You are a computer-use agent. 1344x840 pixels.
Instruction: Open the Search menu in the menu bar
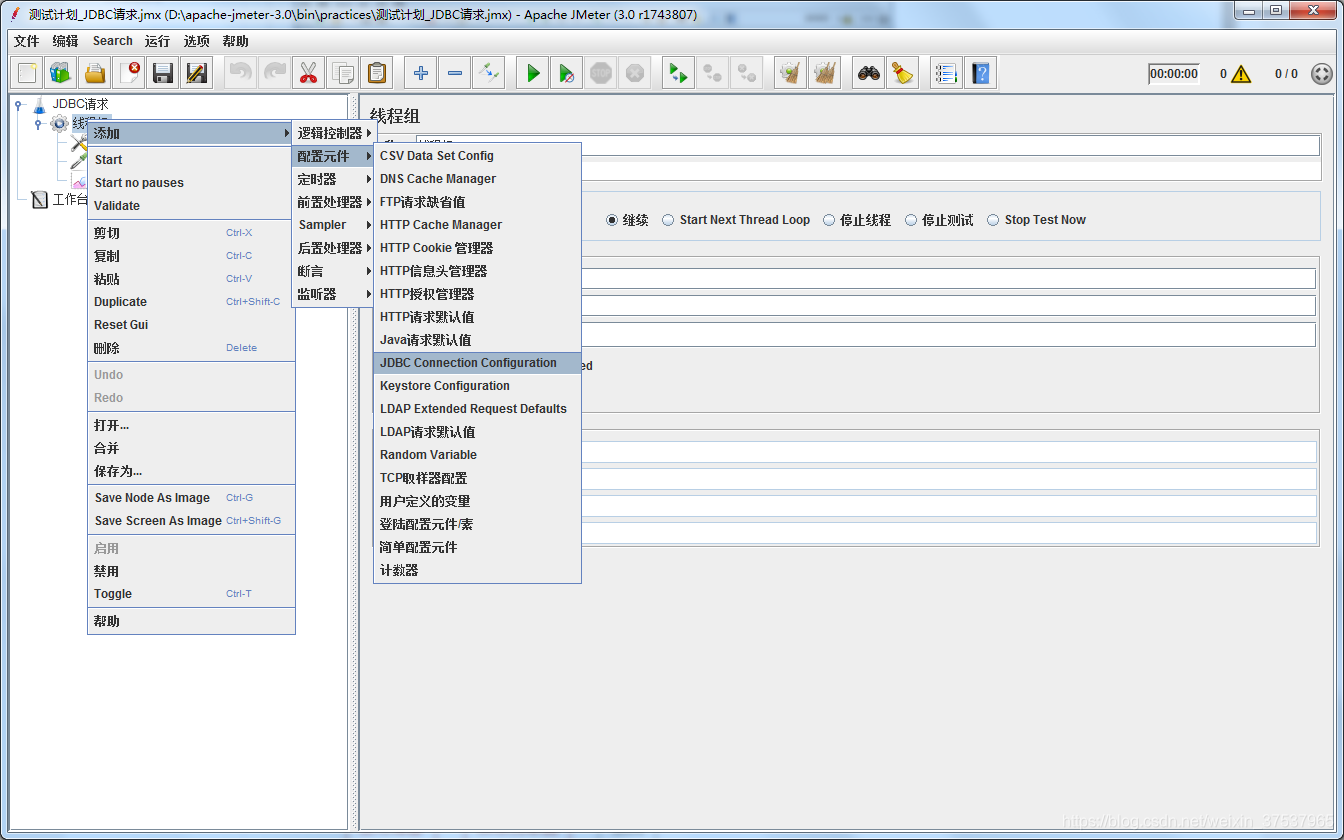click(x=112, y=41)
